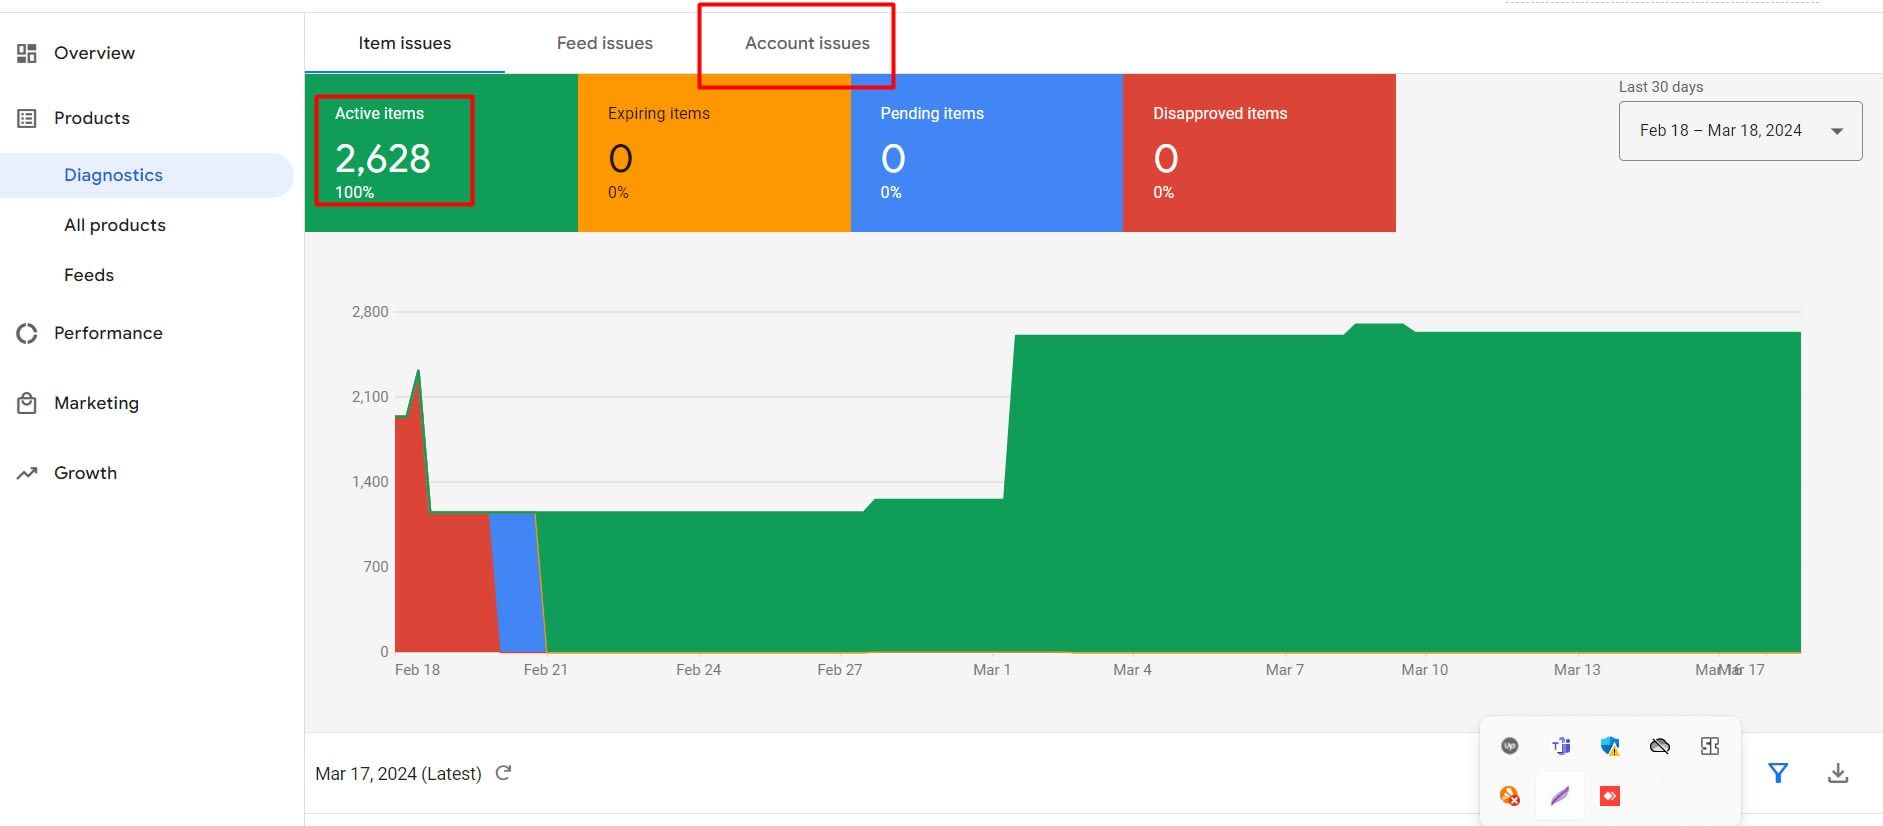The height and width of the screenshot is (826, 1883).
Task: Select the green Active items card
Action: pyautogui.click(x=441, y=153)
